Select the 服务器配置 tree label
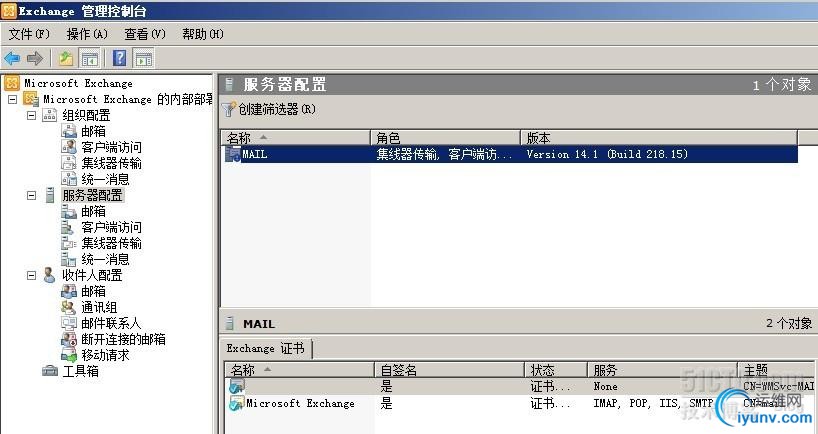 click(x=93, y=195)
